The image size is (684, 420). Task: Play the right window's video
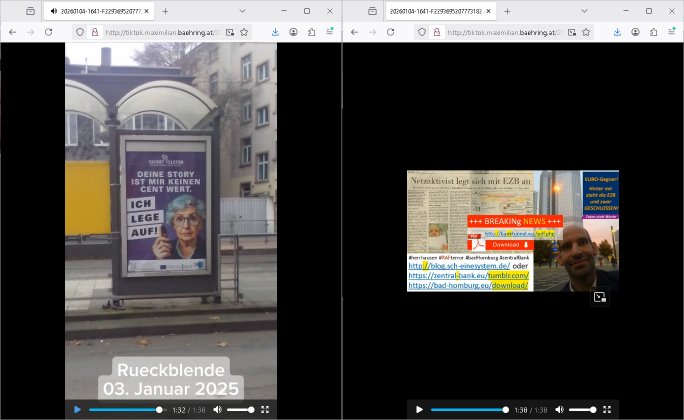pyautogui.click(x=419, y=409)
